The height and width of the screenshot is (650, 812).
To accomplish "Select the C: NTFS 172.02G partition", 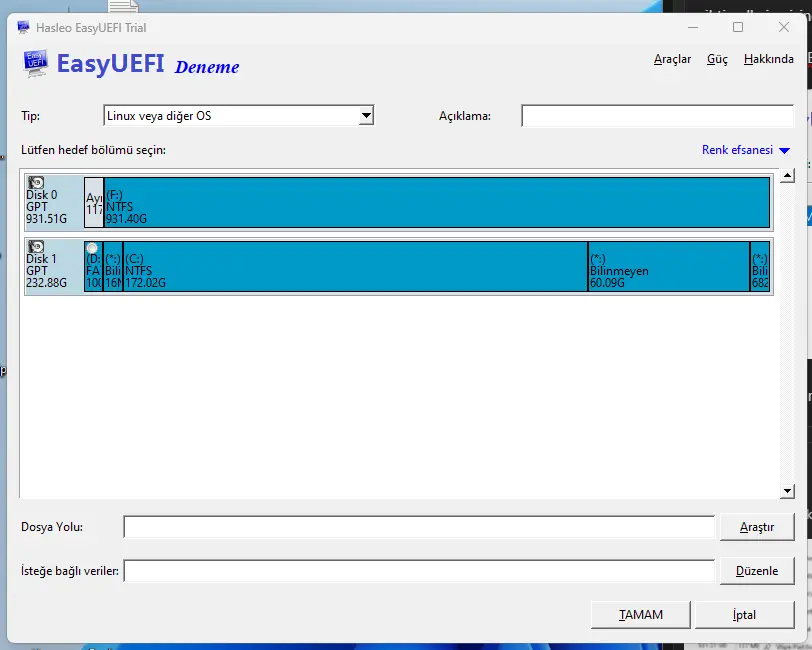I will click(355, 266).
